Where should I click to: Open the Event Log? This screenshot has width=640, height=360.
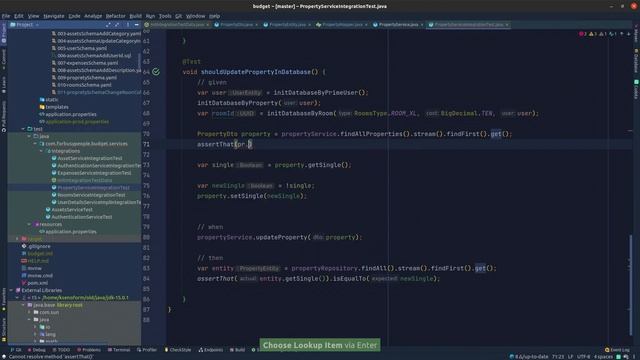pos(617,350)
